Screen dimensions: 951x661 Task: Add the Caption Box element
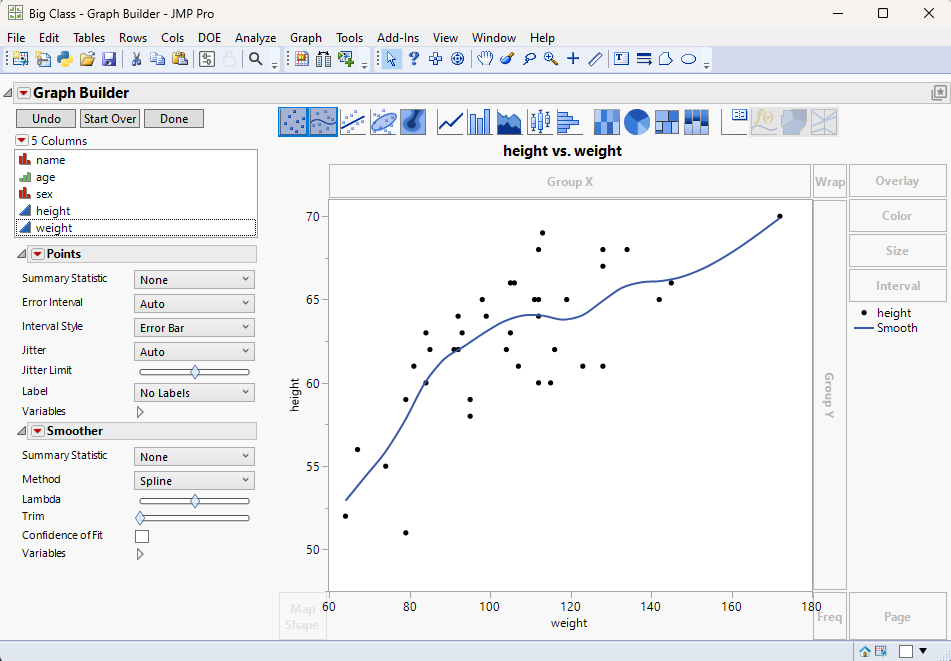point(734,122)
